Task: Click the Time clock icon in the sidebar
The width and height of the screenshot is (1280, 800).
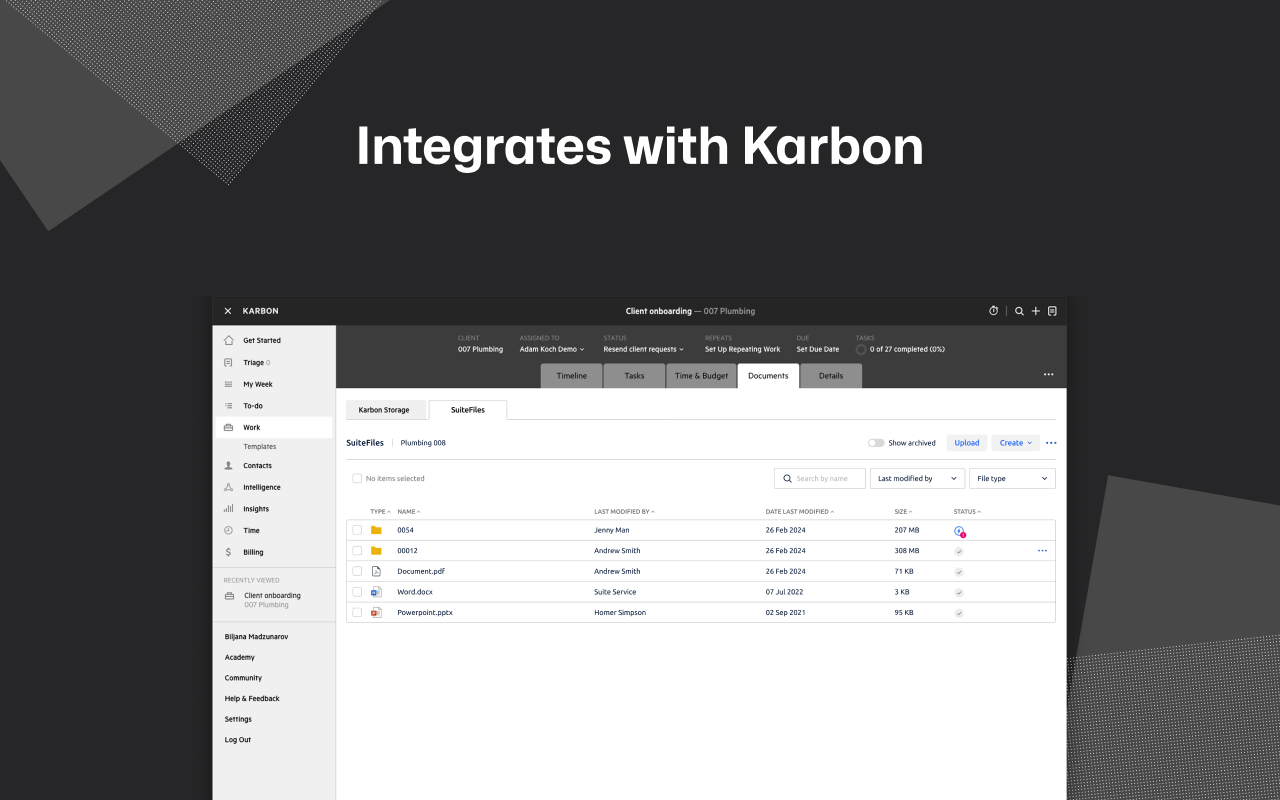Action: (x=228, y=530)
